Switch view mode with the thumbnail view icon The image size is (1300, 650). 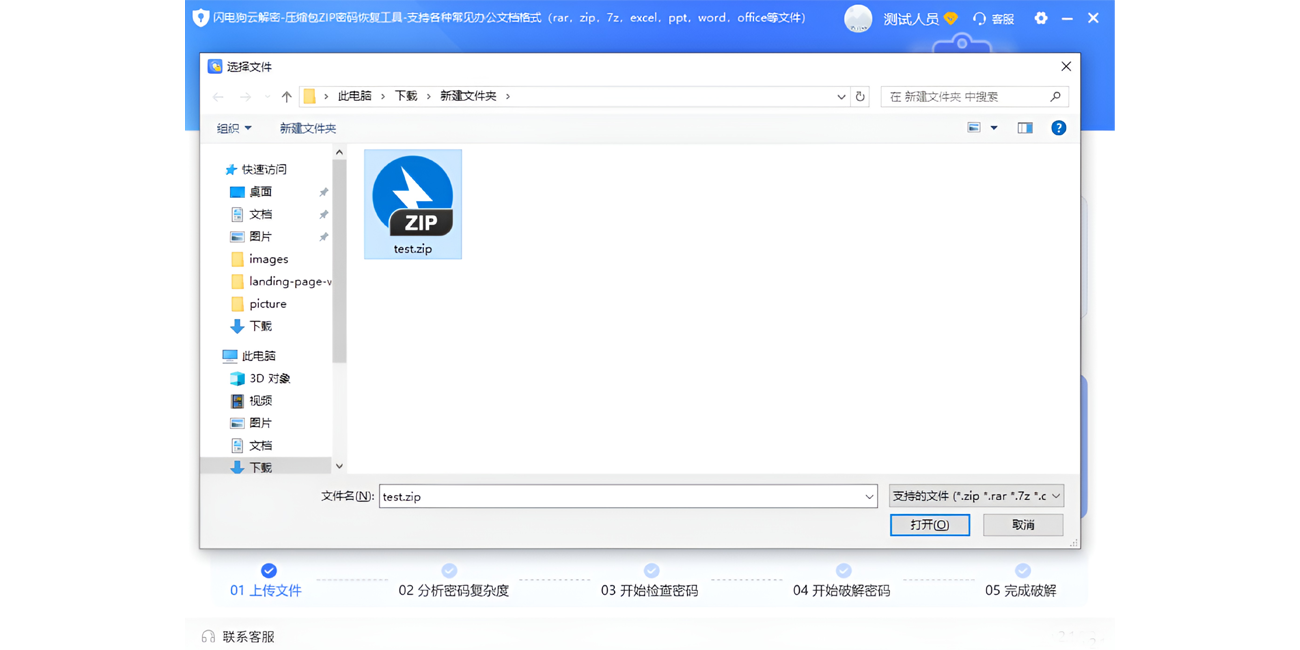click(x=974, y=127)
